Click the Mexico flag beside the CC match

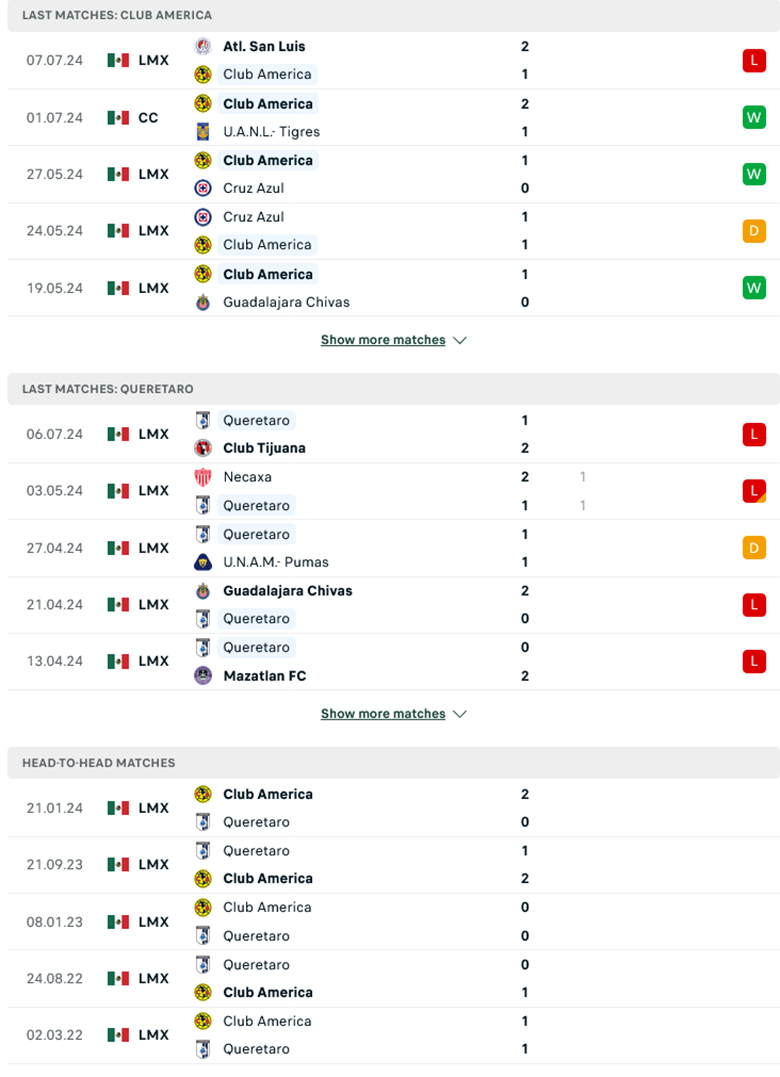point(118,118)
